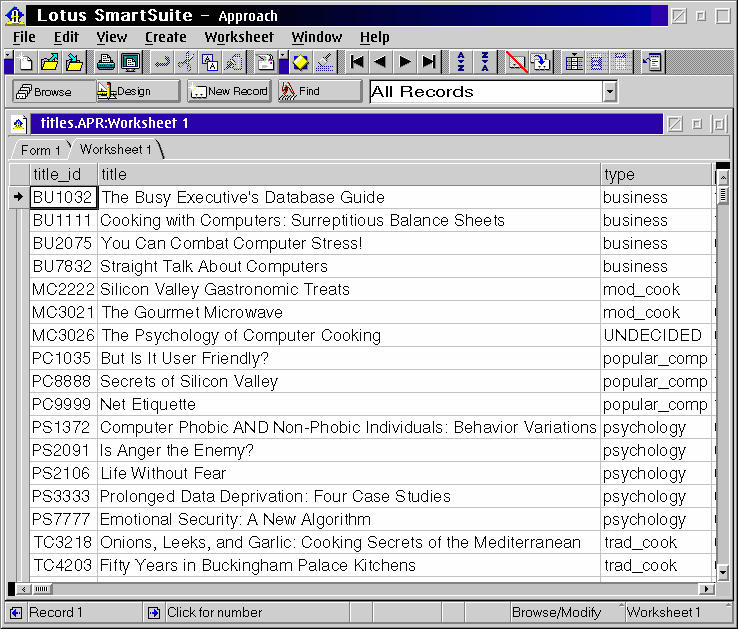
Task: Click the dotted grid toolbar icon
Action: tap(621, 62)
